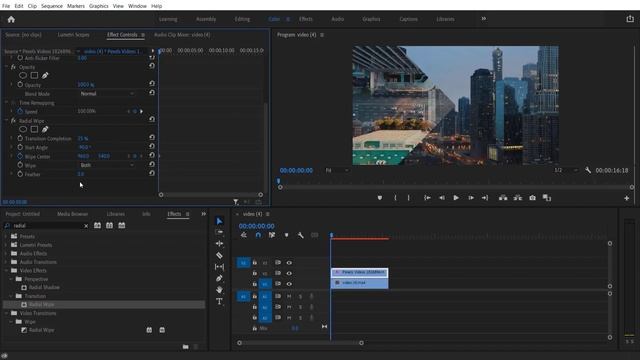Screen dimensions: 640x360
Task: Create a new custom bin in Effects
Action: coord(186,347)
